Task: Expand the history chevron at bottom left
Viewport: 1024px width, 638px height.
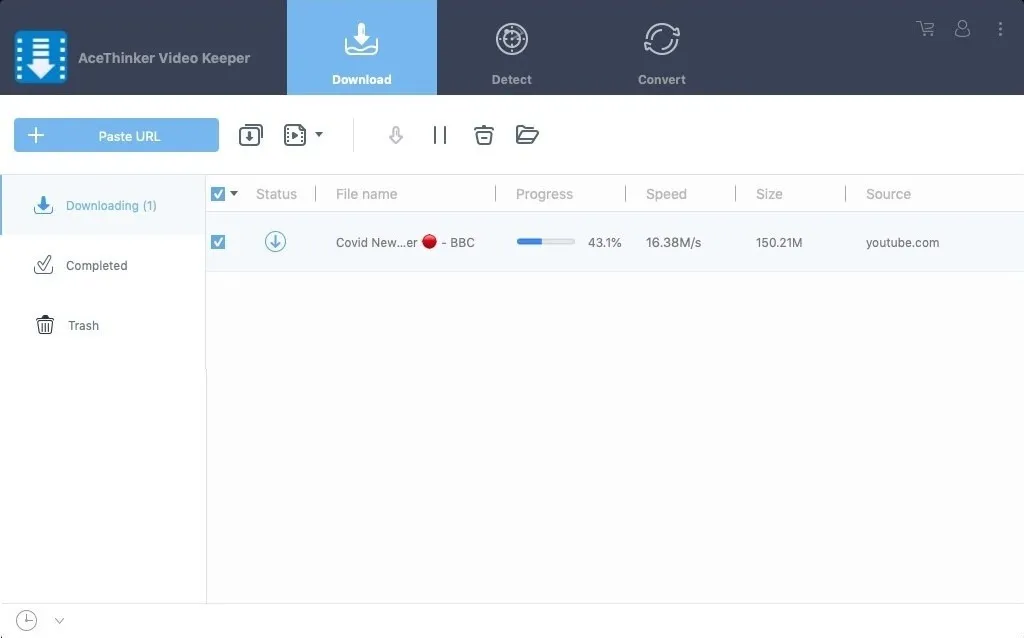Action: click(58, 620)
